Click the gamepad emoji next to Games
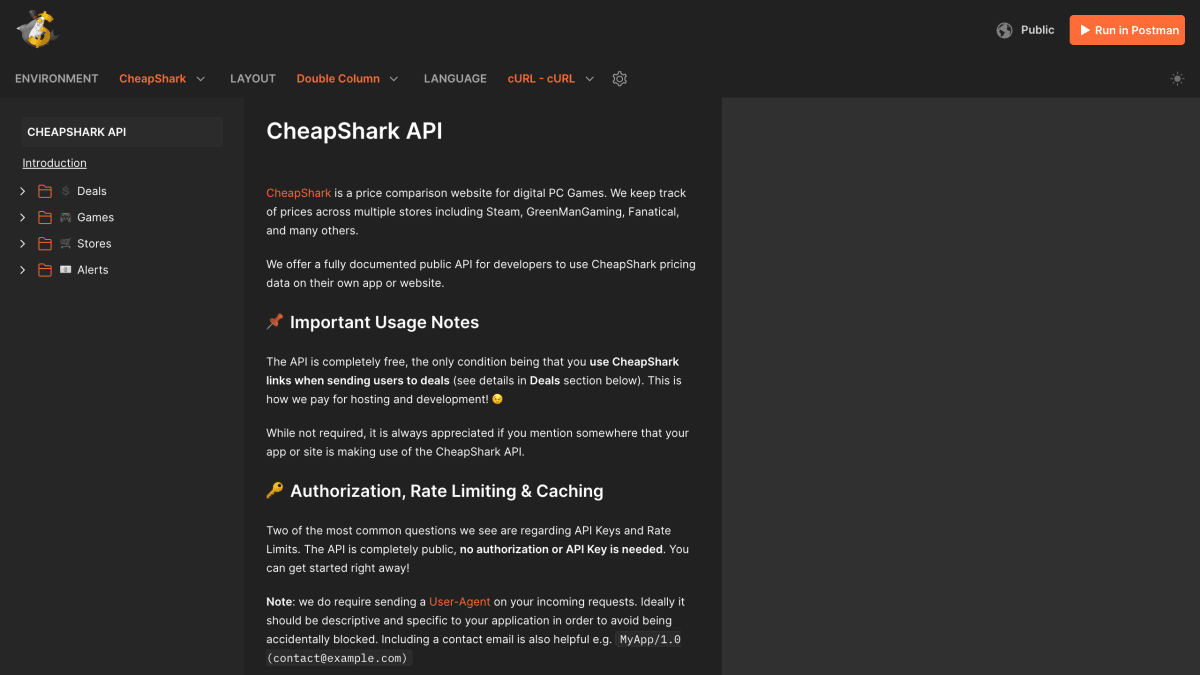 coord(66,217)
